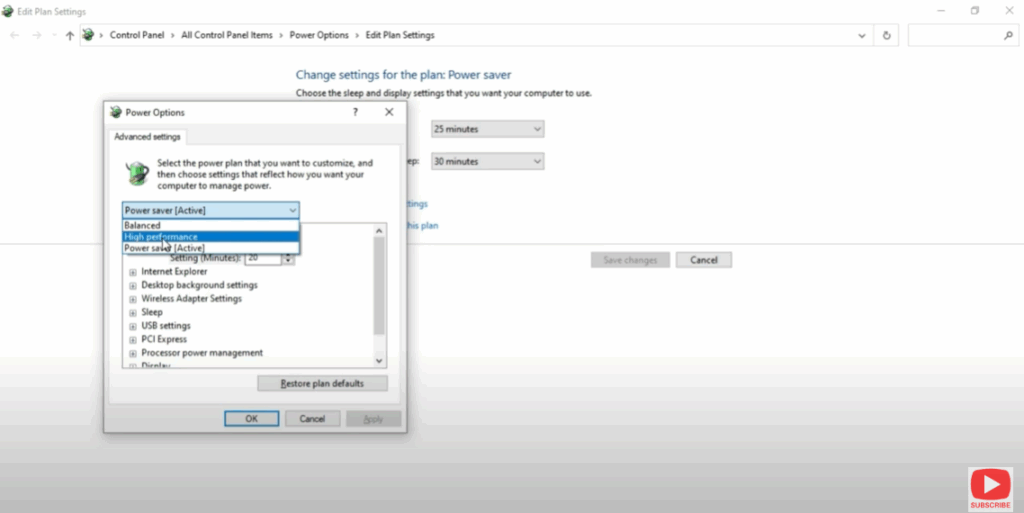Expand the PCI Express plus icon

click(x=133, y=339)
